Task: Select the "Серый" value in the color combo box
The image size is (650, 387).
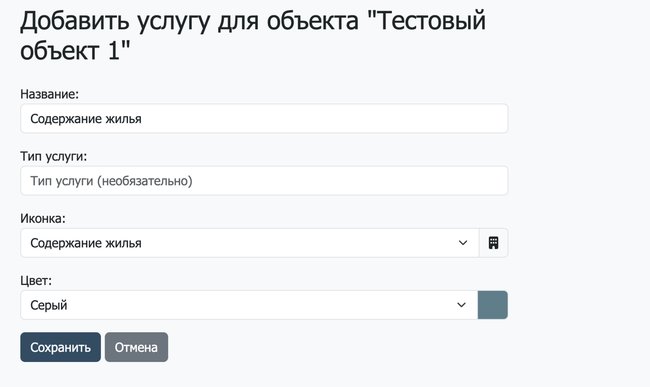Action: [x=49, y=305]
